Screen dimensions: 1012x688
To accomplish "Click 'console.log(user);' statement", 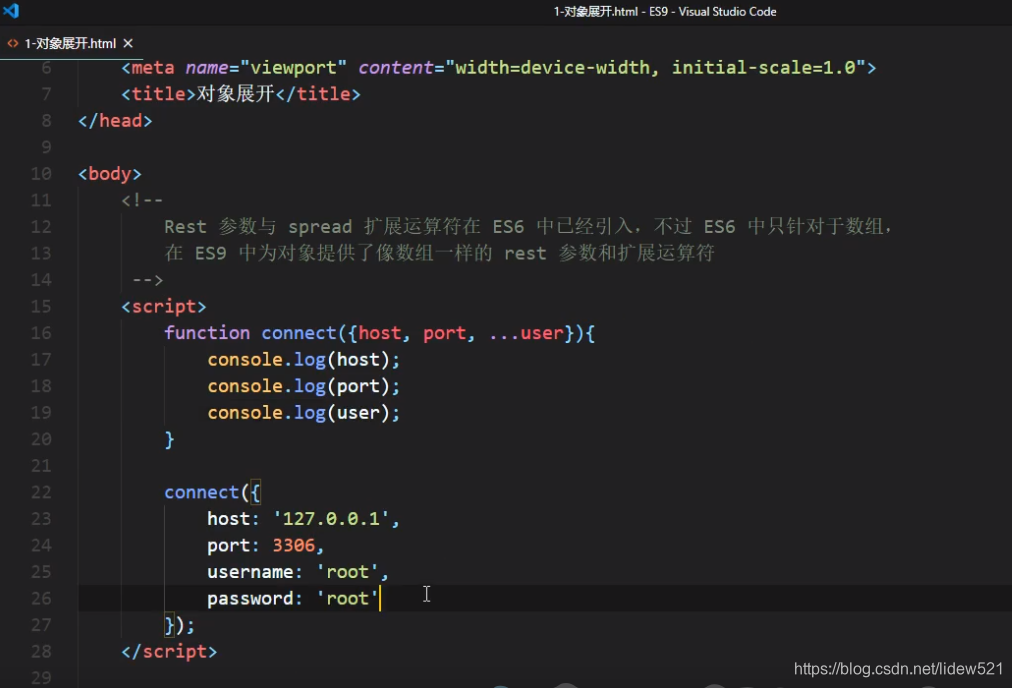I will click(303, 412).
